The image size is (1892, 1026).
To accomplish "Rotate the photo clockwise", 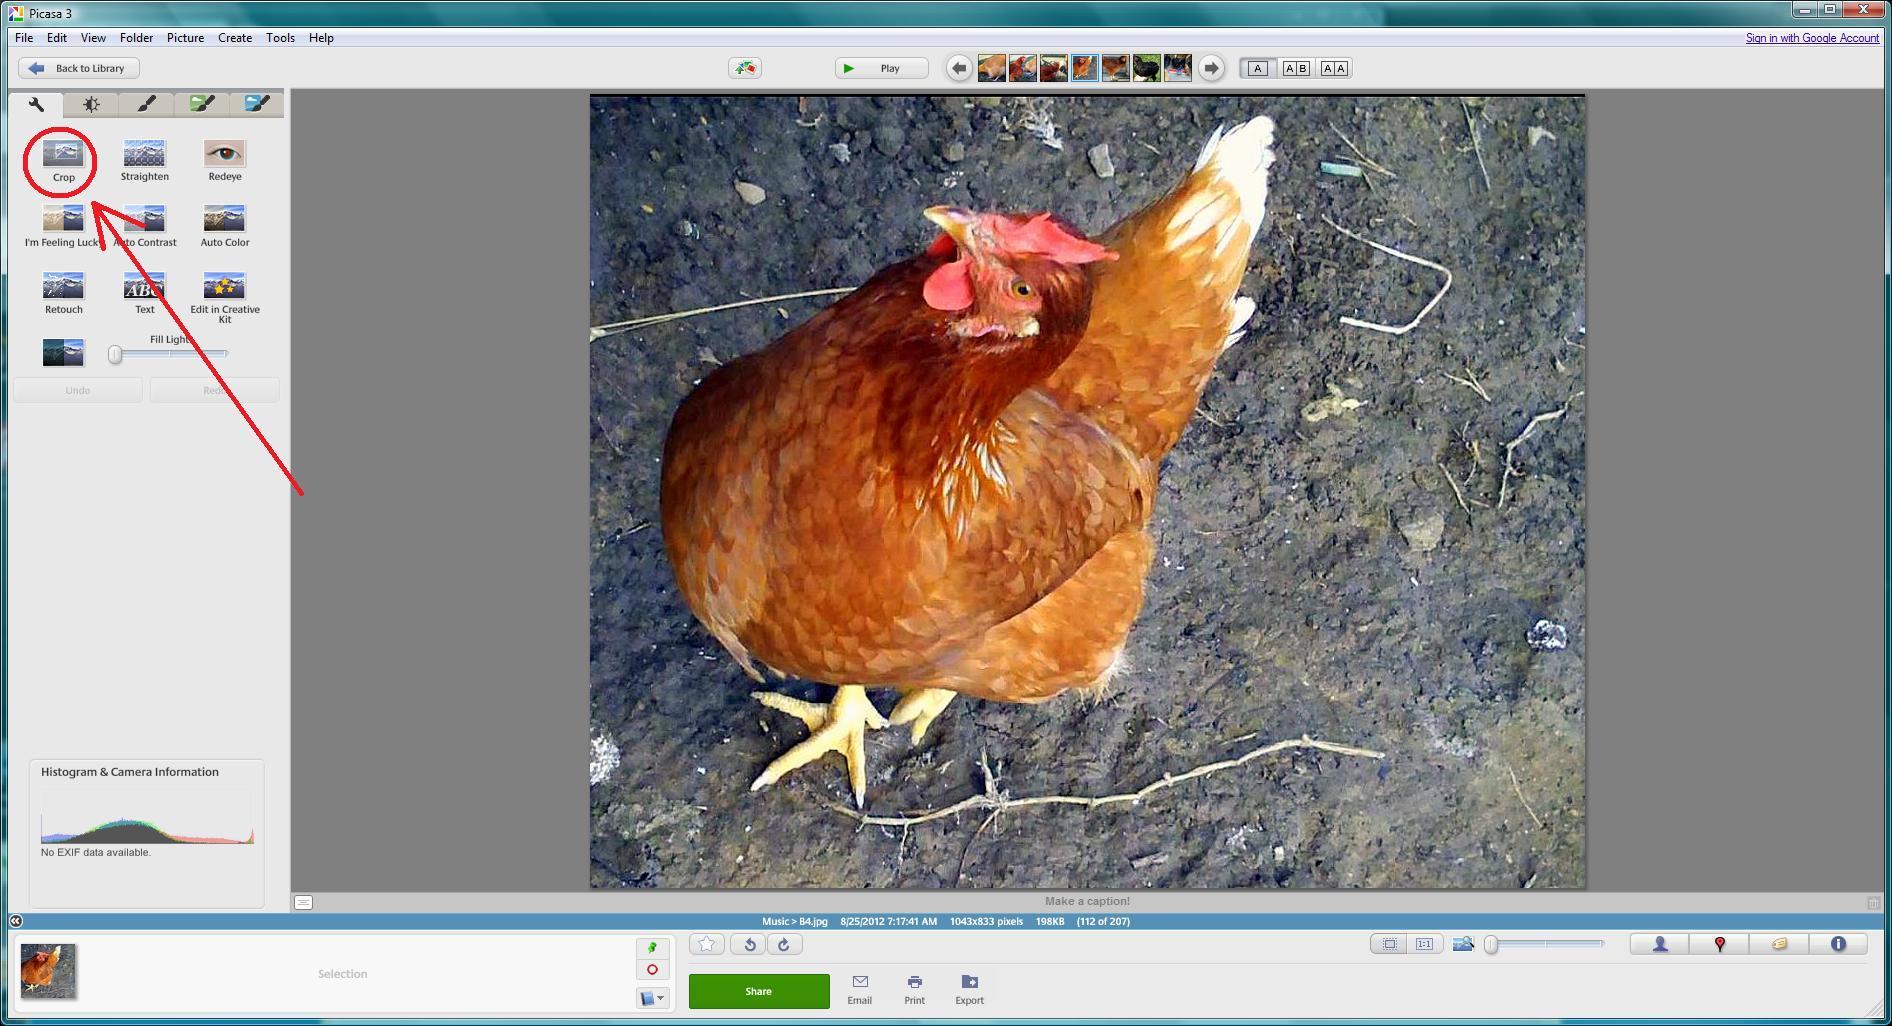I will [x=784, y=945].
